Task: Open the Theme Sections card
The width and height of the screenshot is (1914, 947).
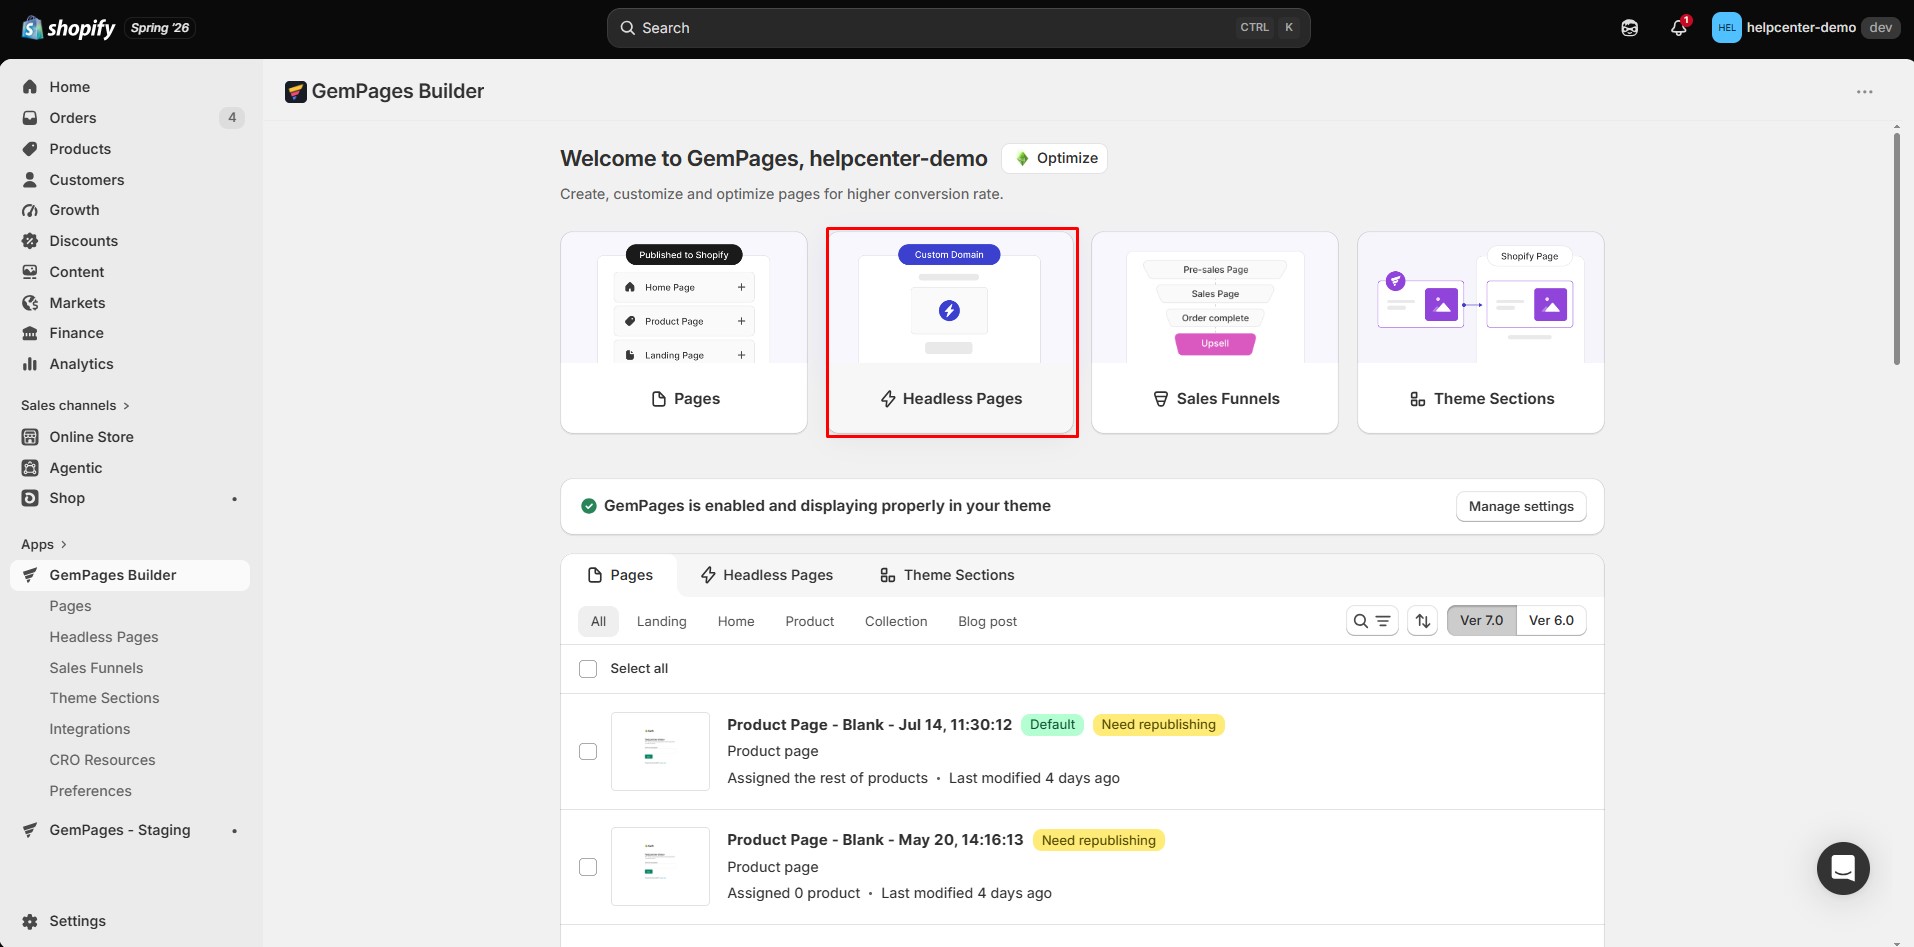Action: pyautogui.click(x=1481, y=333)
